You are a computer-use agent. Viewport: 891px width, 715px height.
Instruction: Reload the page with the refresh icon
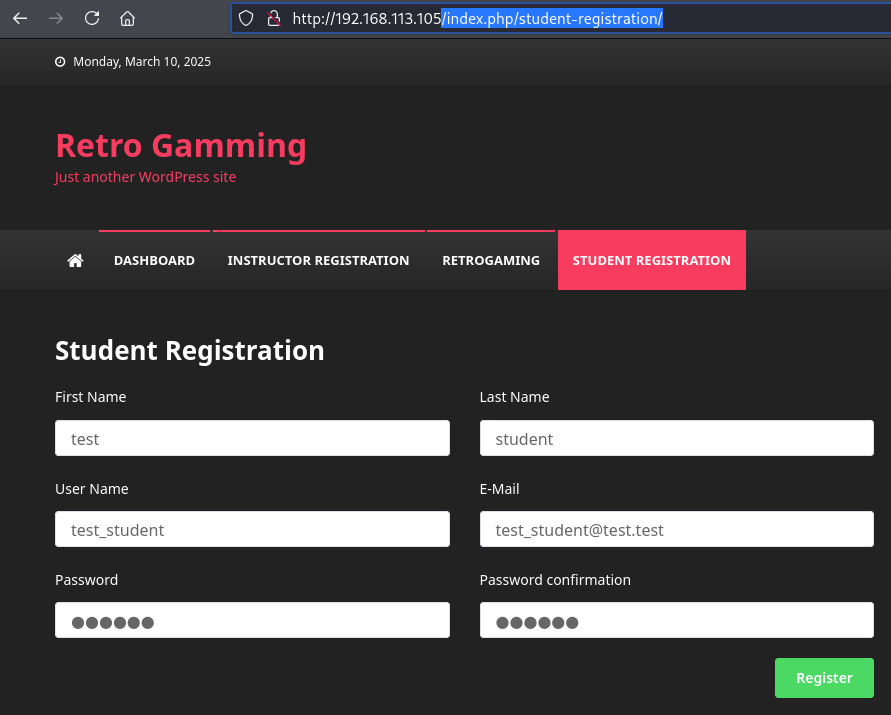(91, 18)
